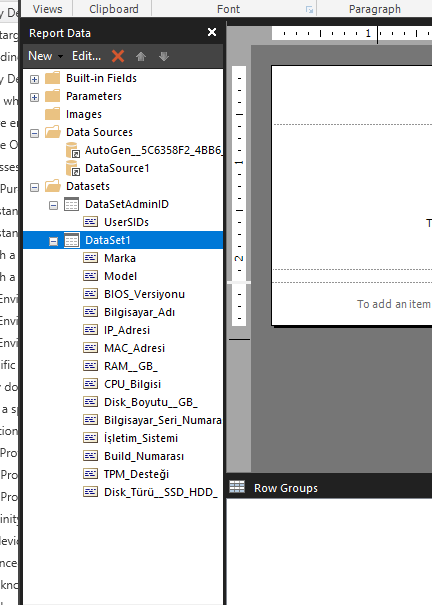Open the New dropdown menu
Screen dimensions: 432x605
[46, 56]
